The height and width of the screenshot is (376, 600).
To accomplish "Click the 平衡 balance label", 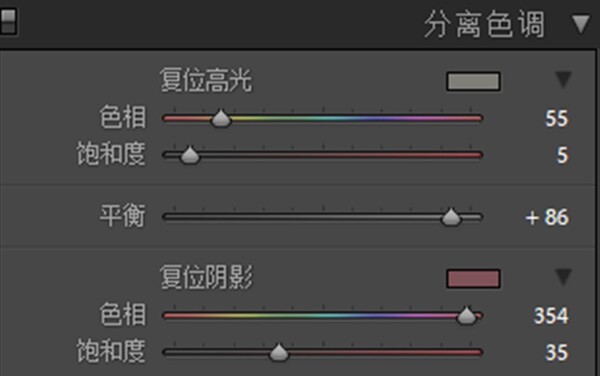I will point(123,216).
